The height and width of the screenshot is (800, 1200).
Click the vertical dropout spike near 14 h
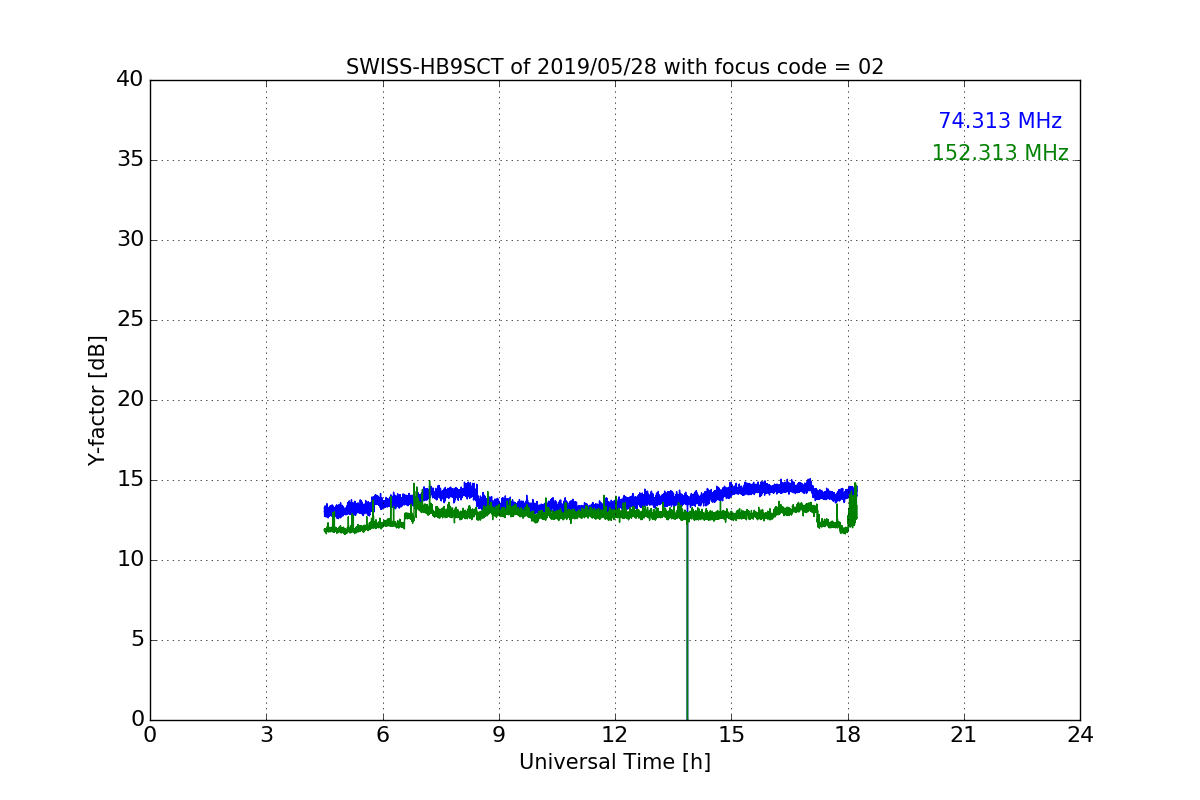687,620
